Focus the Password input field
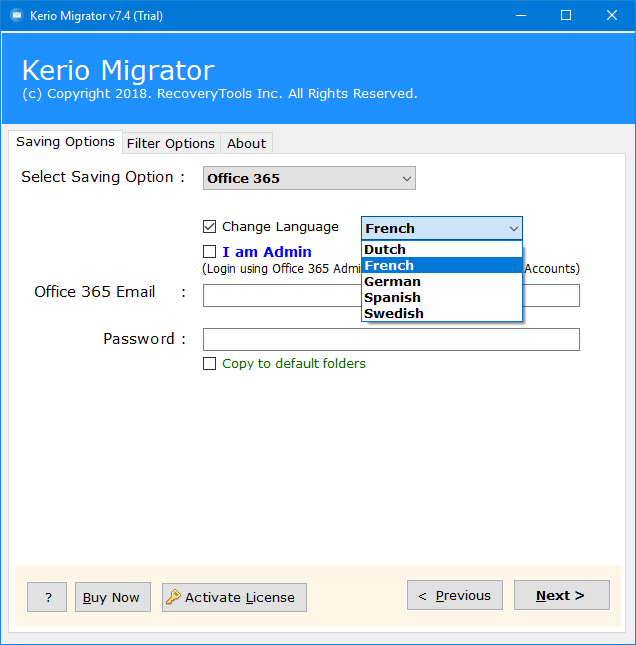636x645 pixels. pos(391,339)
